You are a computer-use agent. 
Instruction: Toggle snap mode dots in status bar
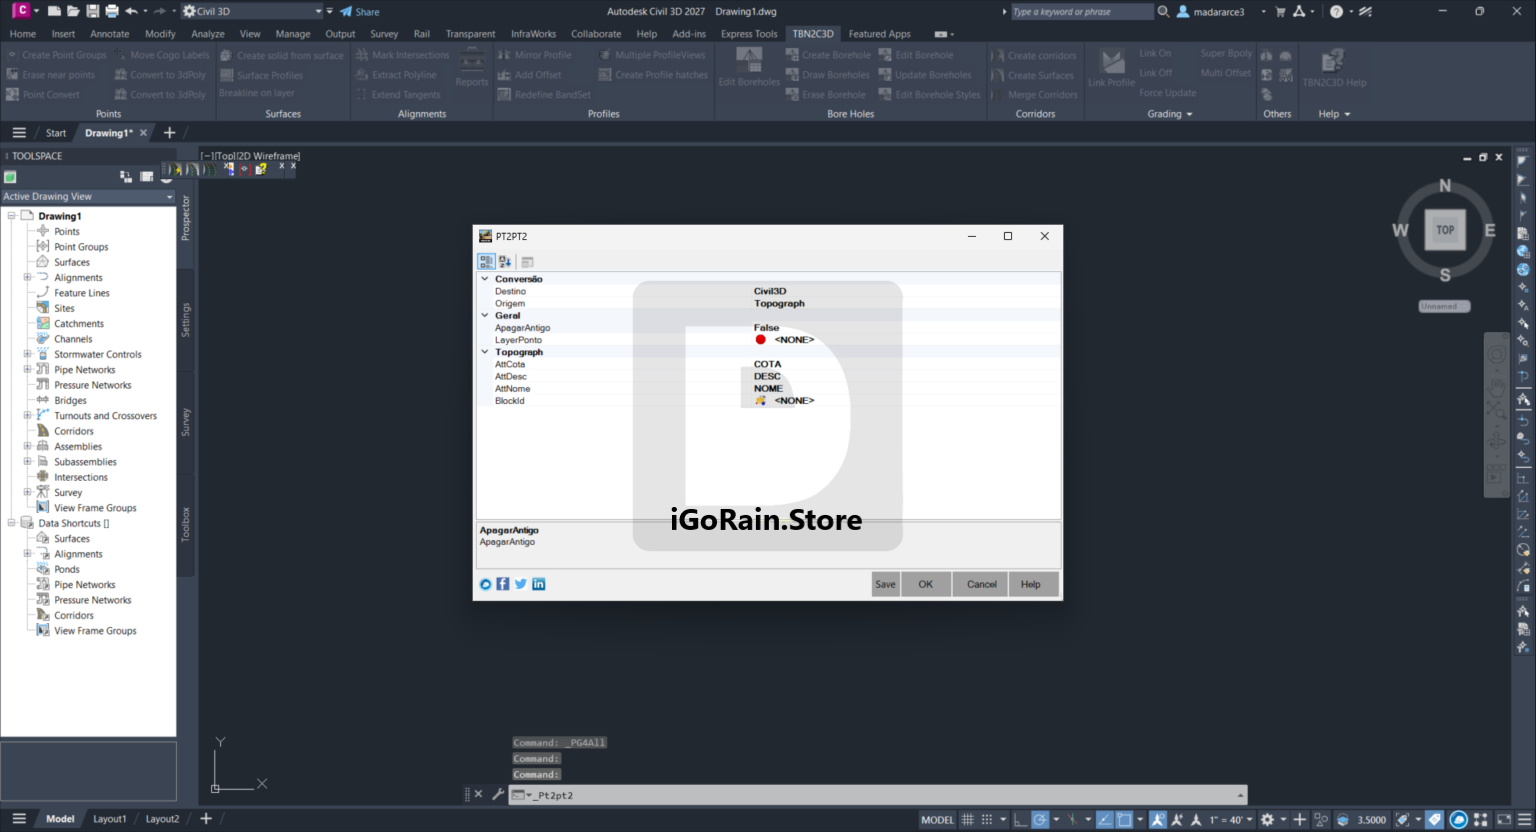pos(987,820)
